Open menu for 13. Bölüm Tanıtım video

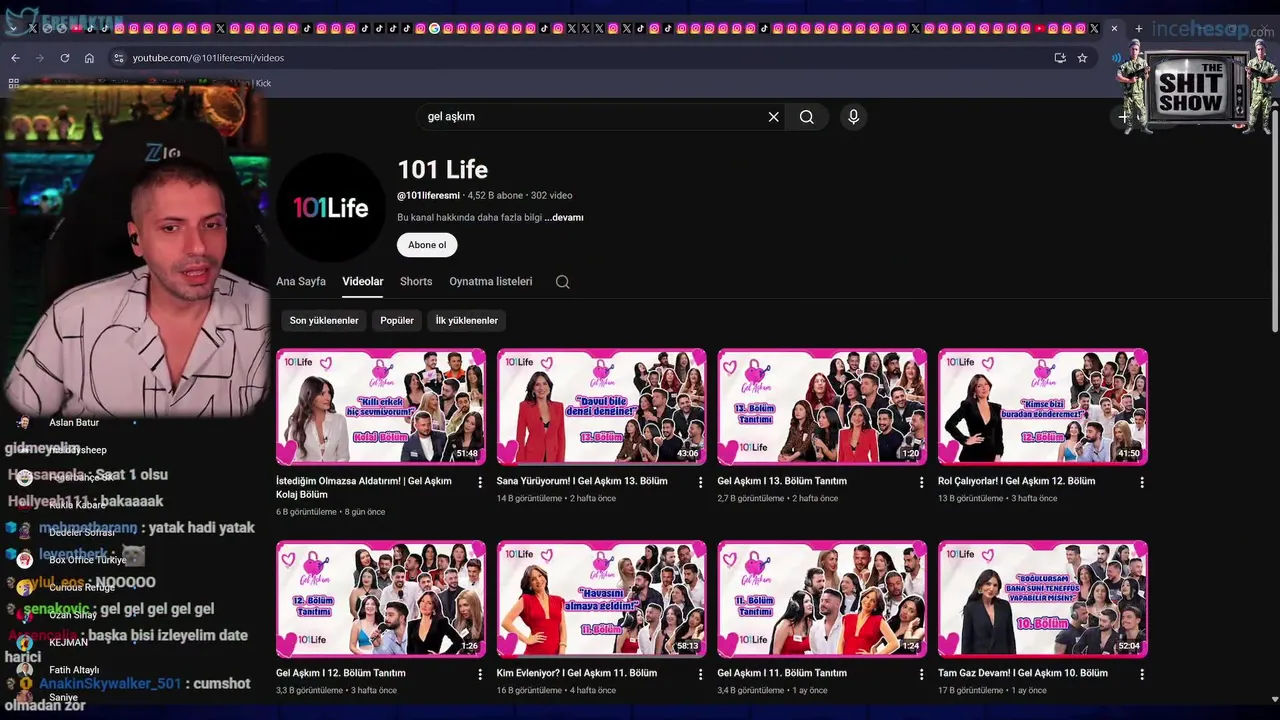[x=921, y=482]
